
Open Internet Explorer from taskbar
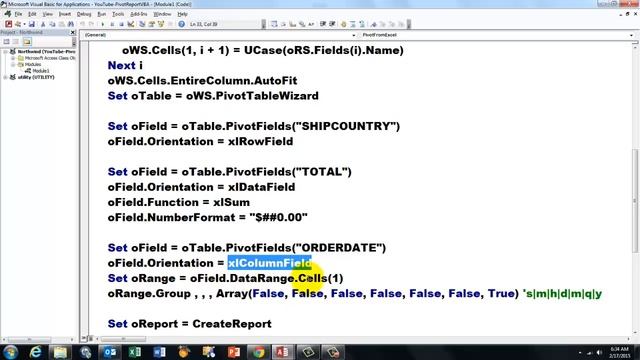pos(36,352)
